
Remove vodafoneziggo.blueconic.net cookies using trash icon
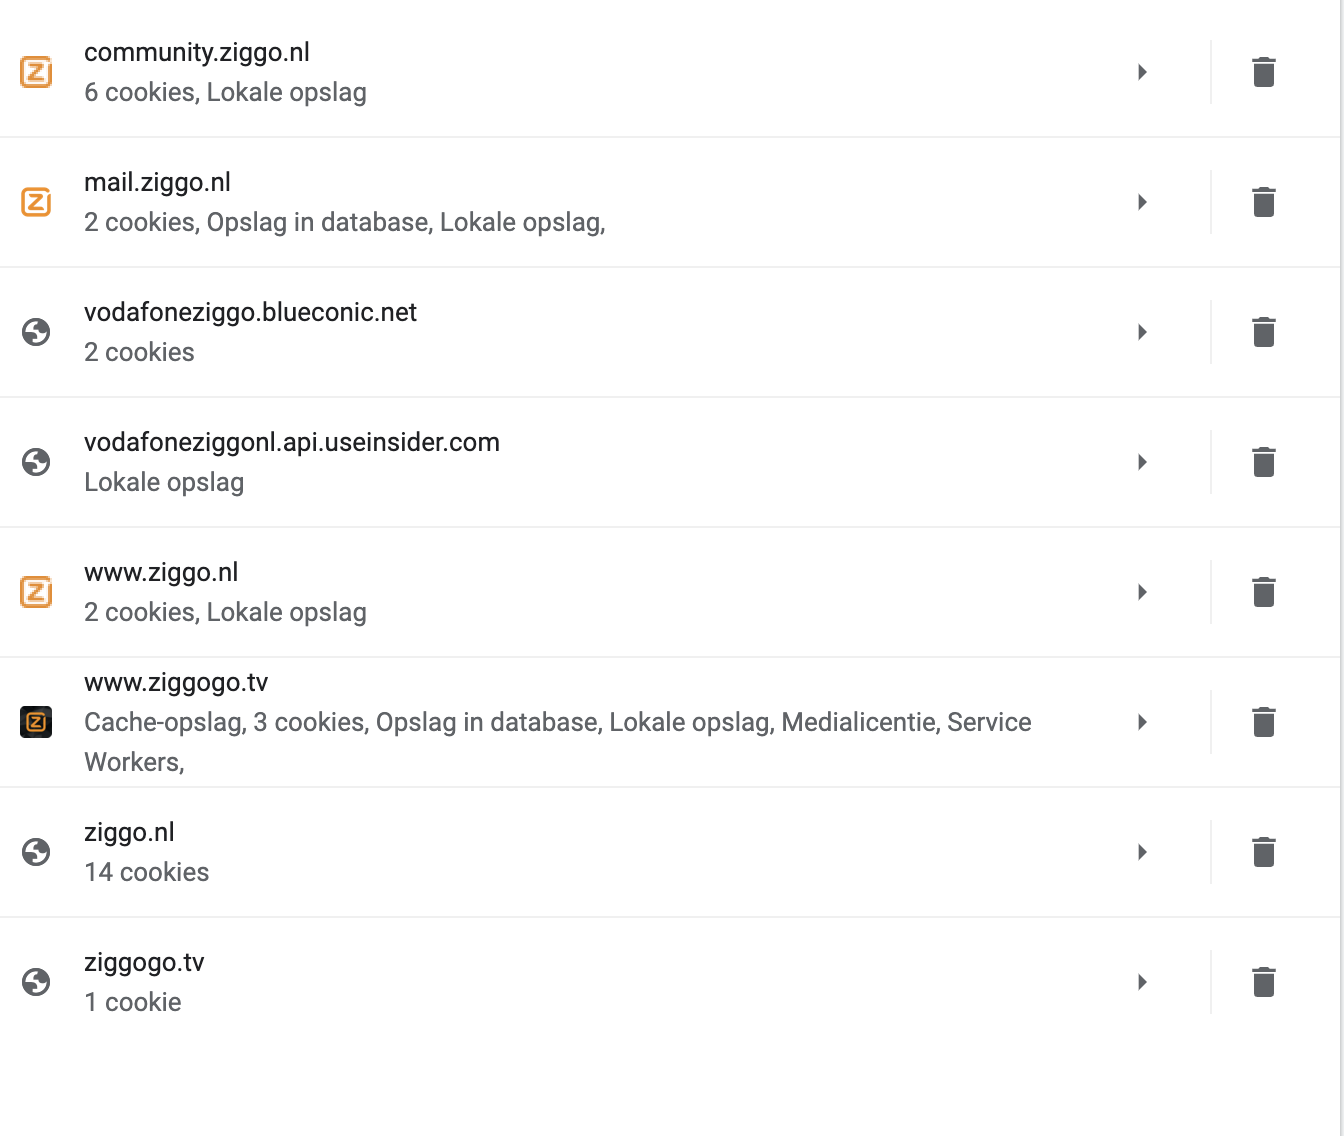tap(1264, 332)
